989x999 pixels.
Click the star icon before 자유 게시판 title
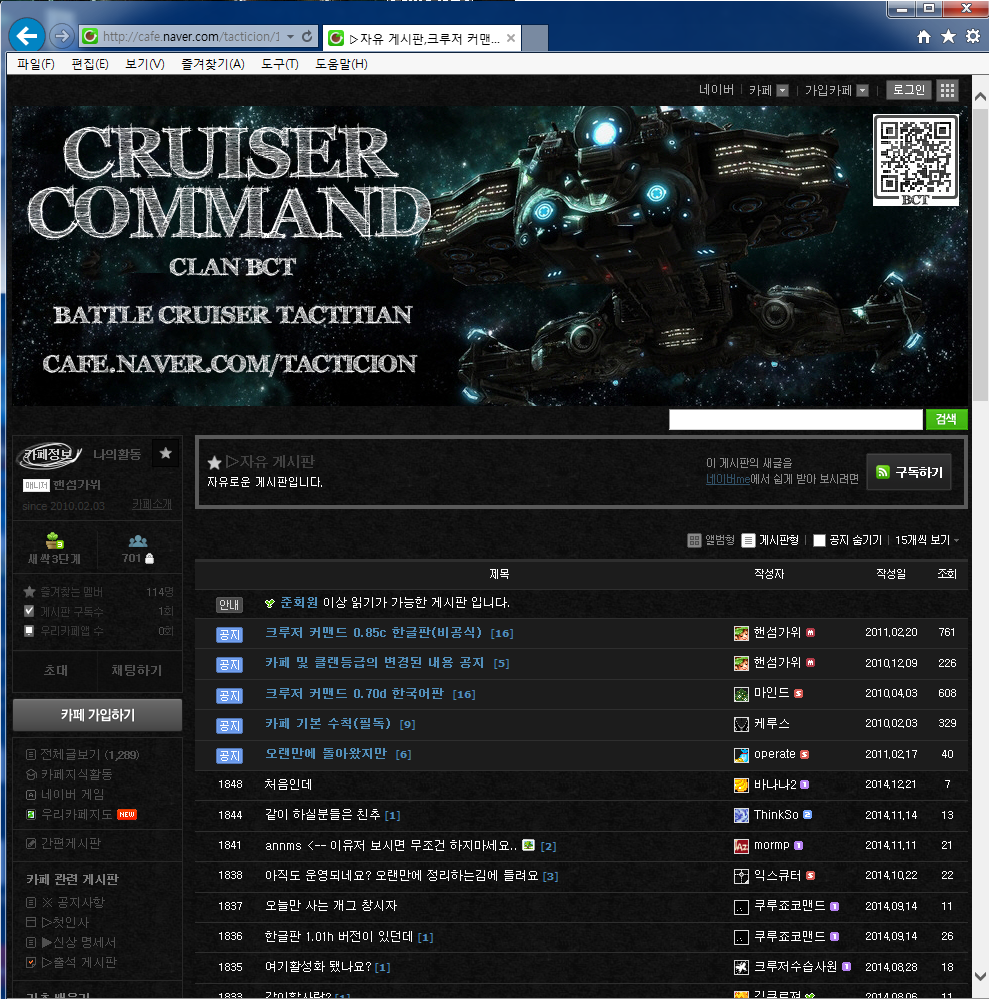[215, 463]
